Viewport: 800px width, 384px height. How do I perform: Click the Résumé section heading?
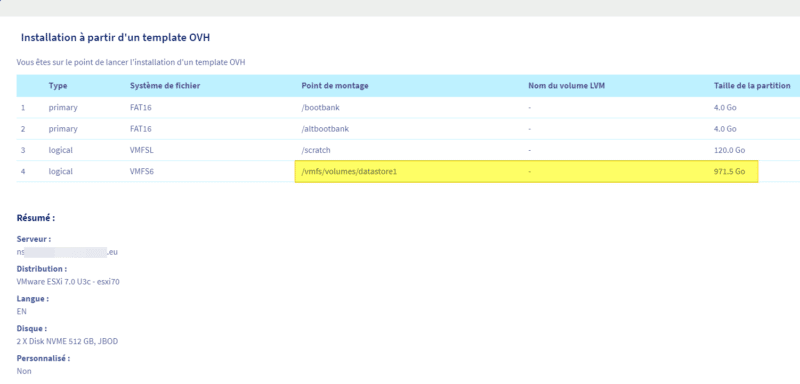36,218
